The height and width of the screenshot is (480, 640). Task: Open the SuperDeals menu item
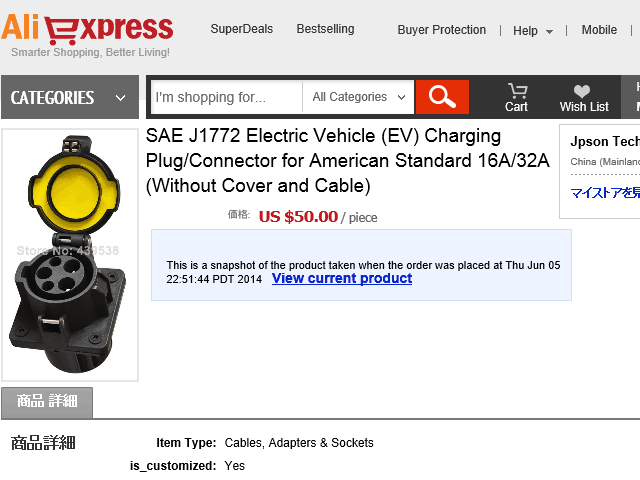pyautogui.click(x=241, y=29)
